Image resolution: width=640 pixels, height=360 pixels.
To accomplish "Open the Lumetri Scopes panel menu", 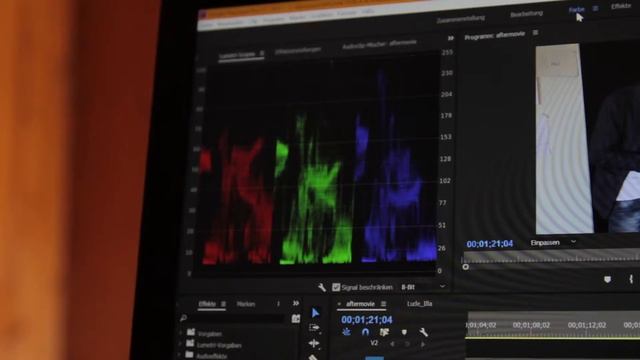I will pos(262,53).
